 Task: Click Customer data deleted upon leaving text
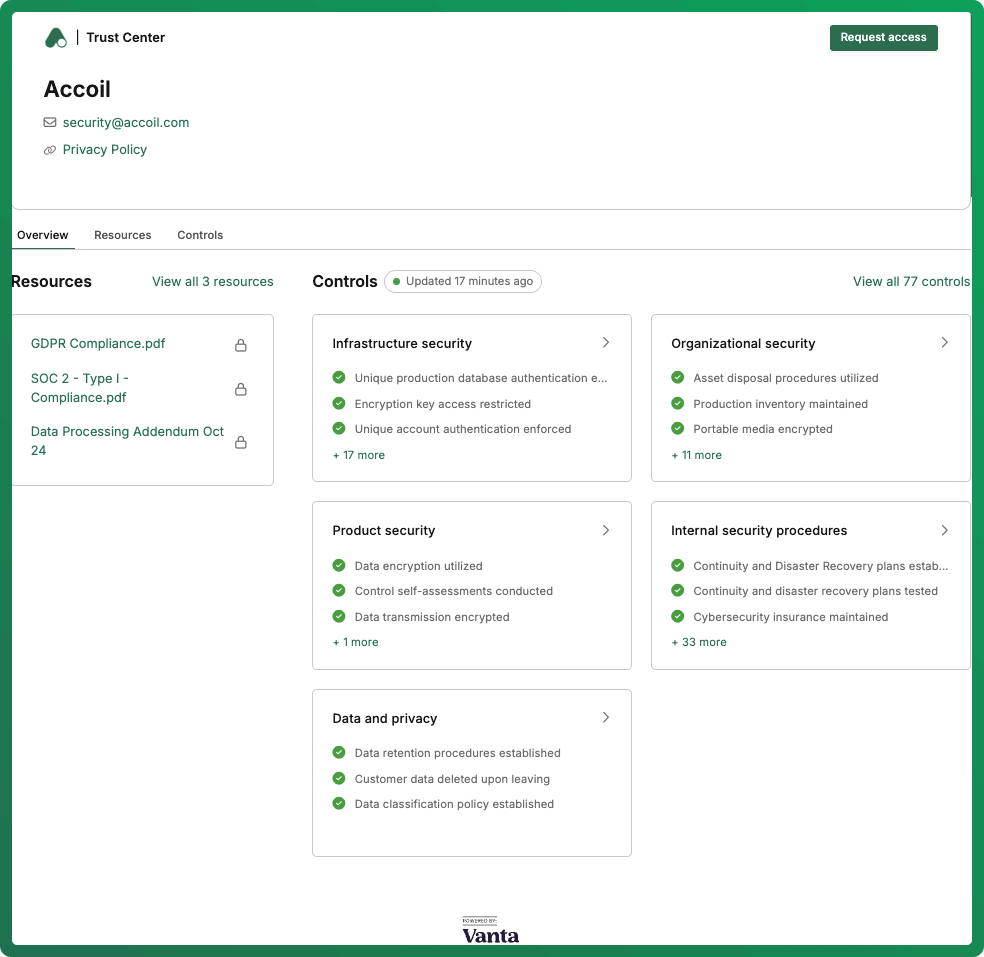pos(452,779)
